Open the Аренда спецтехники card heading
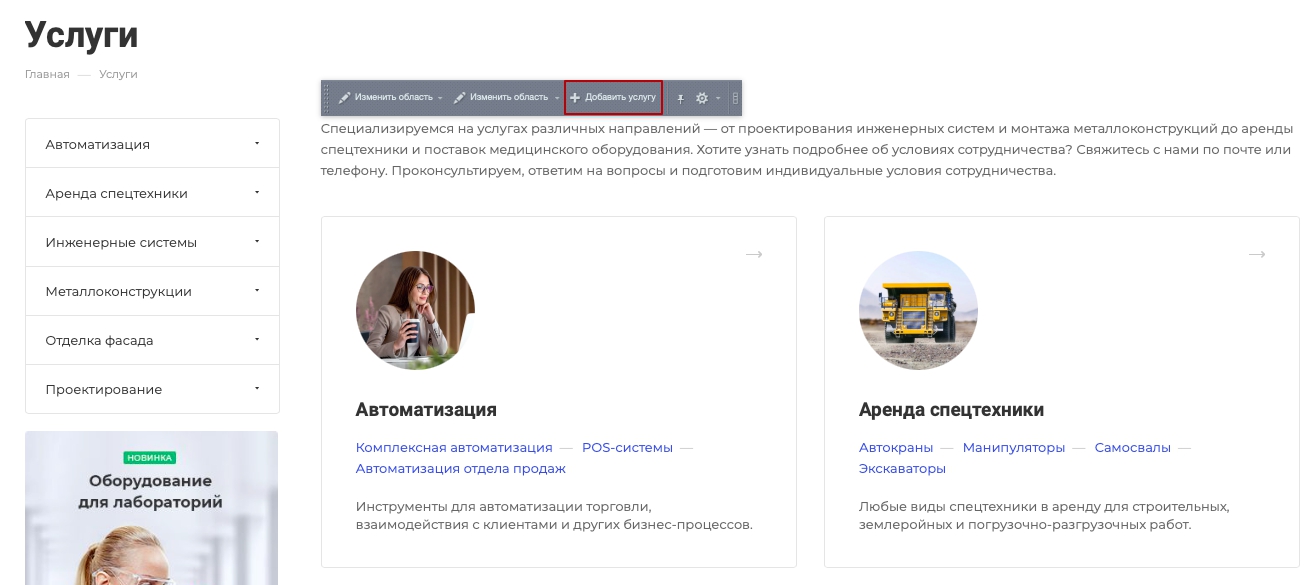The width and height of the screenshot is (1315, 585). click(x=951, y=410)
